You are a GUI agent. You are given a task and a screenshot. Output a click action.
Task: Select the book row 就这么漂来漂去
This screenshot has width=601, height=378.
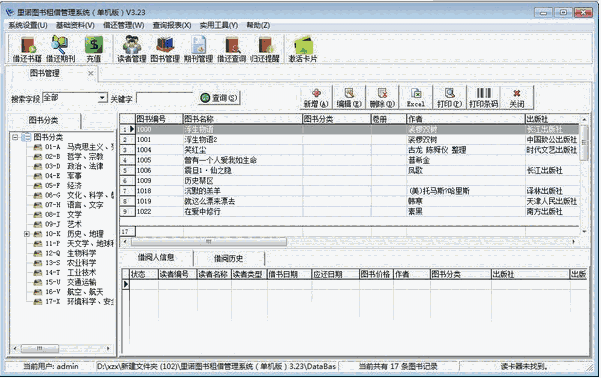(x=349, y=201)
